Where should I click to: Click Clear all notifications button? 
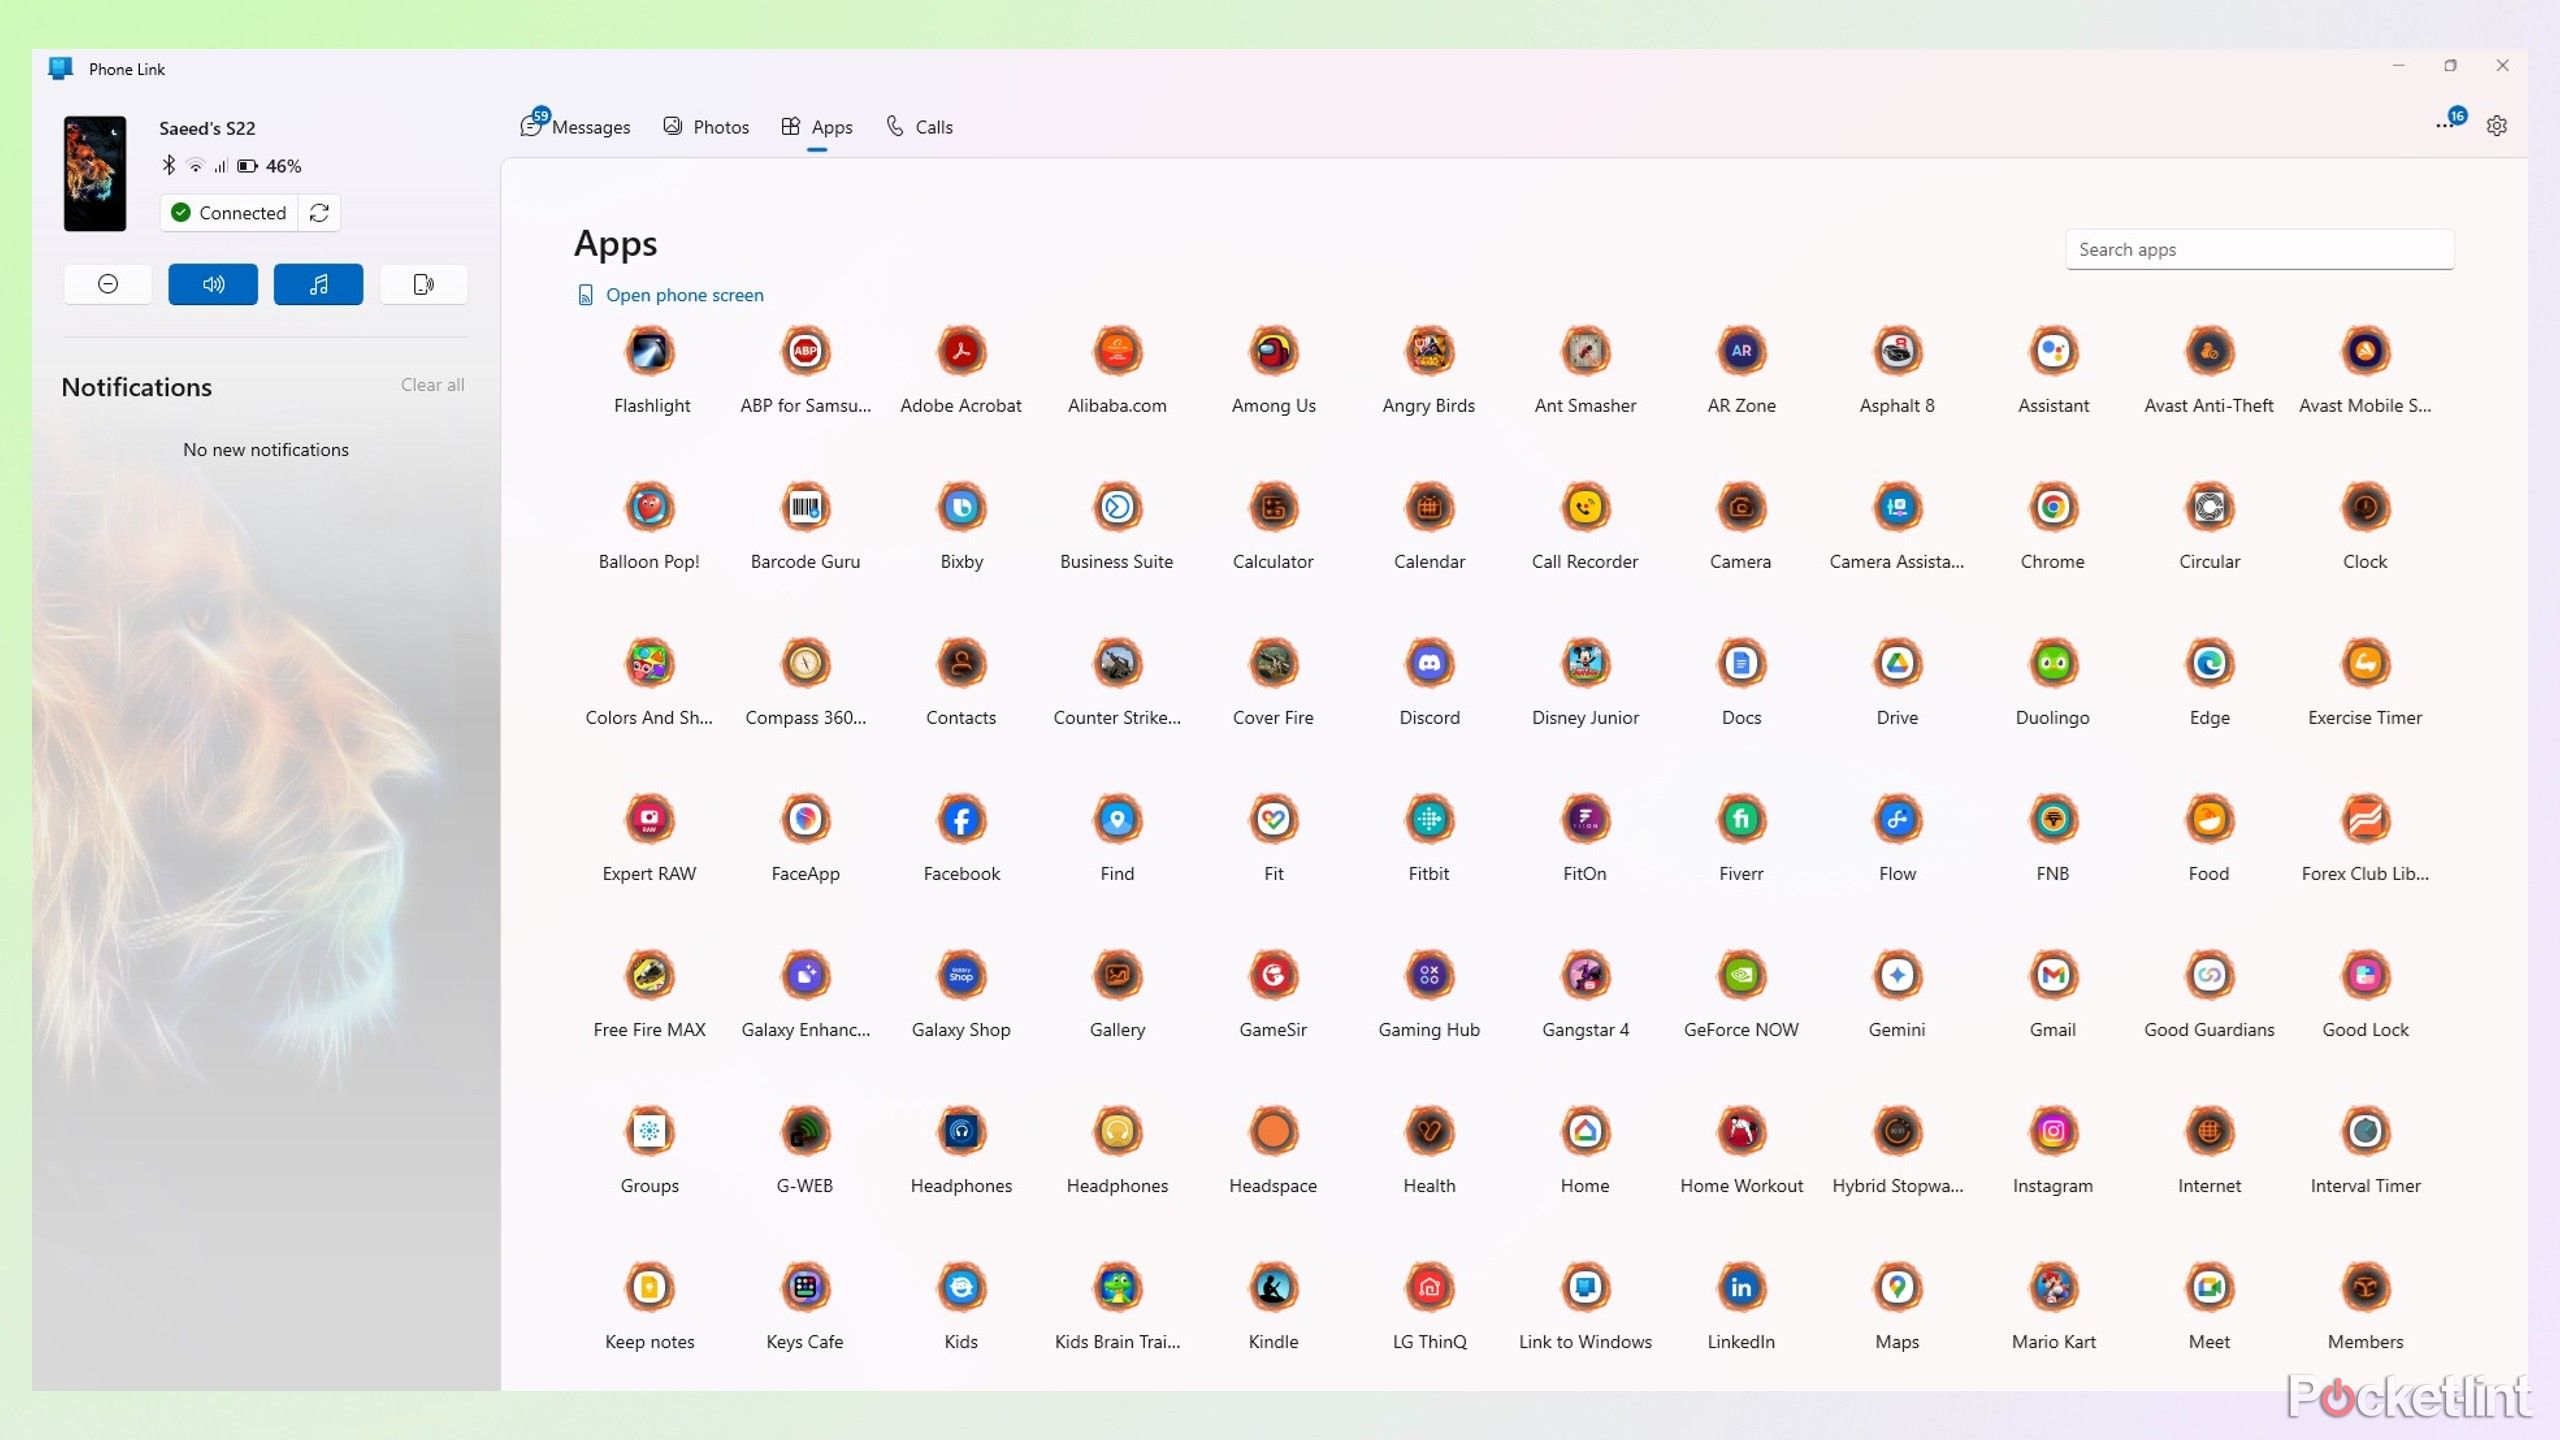[431, 383]
